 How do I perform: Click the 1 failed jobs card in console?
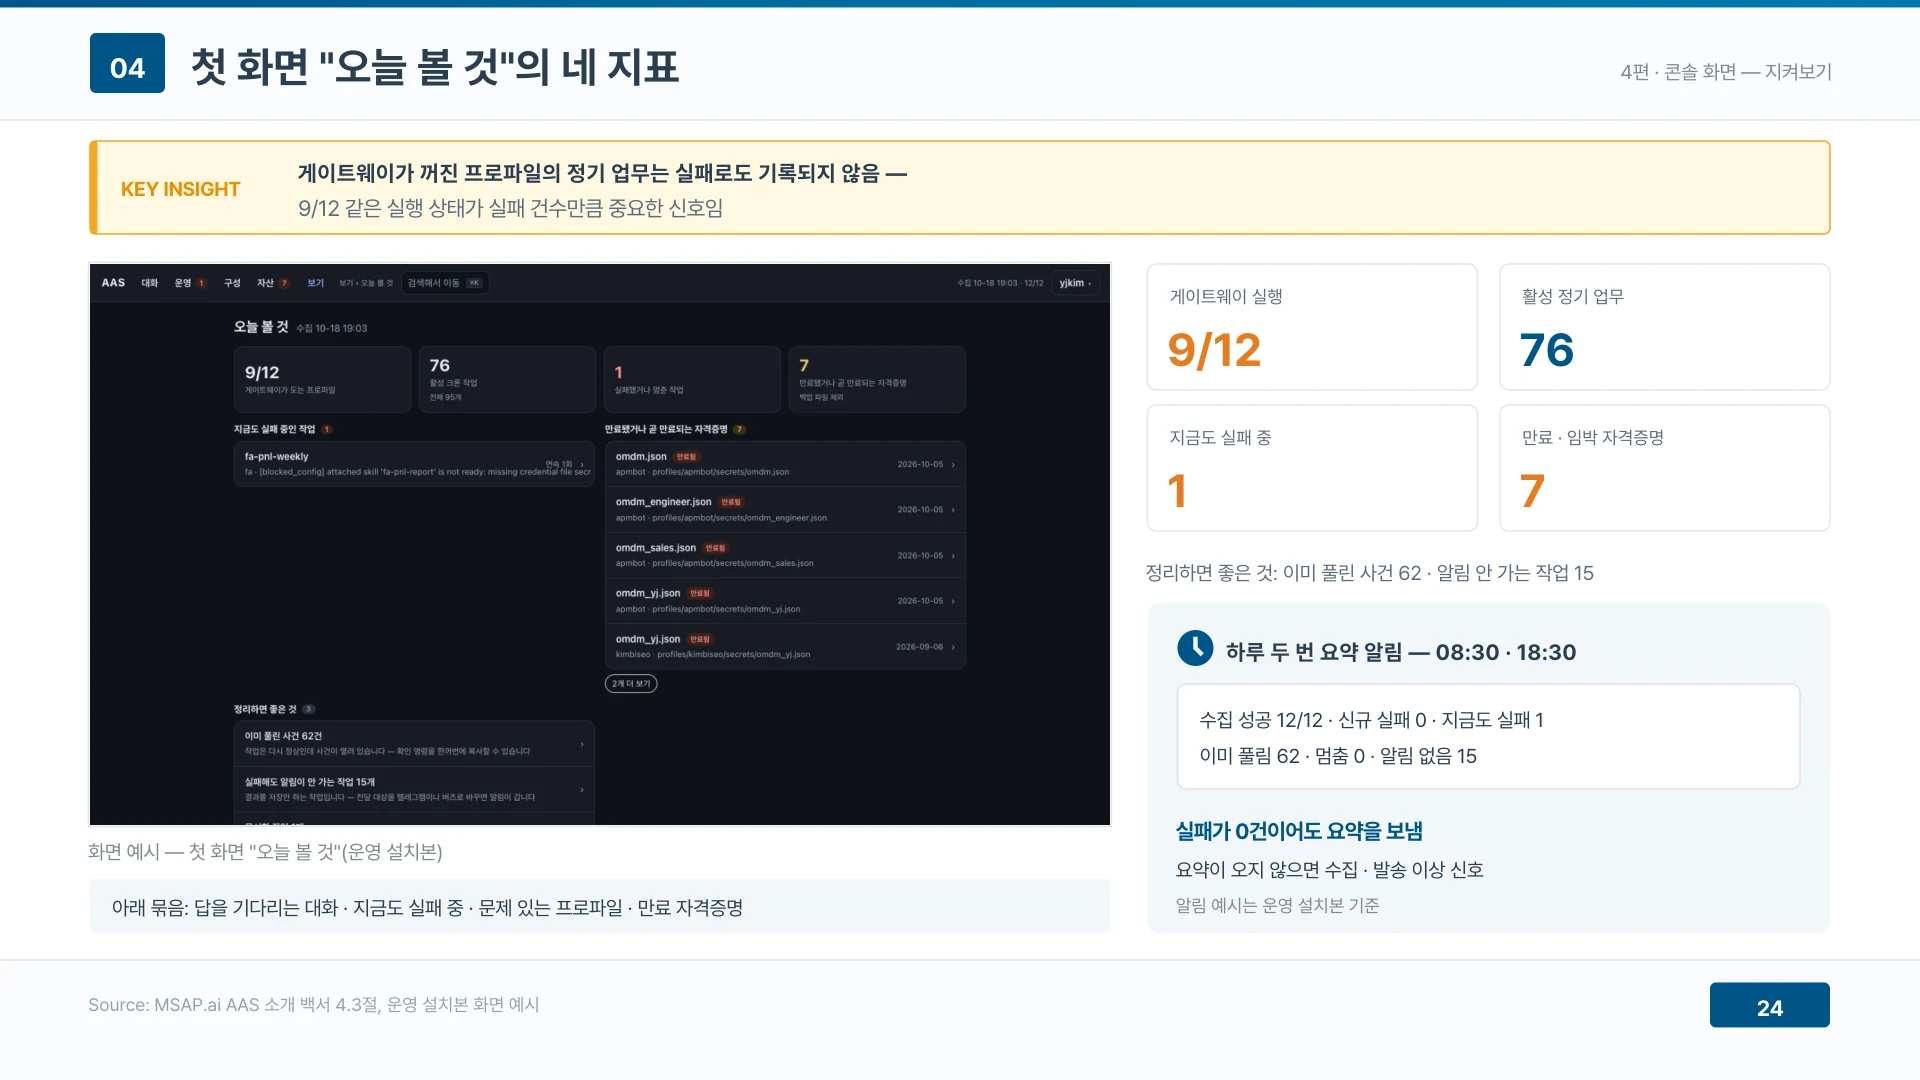tap(692, 379)
